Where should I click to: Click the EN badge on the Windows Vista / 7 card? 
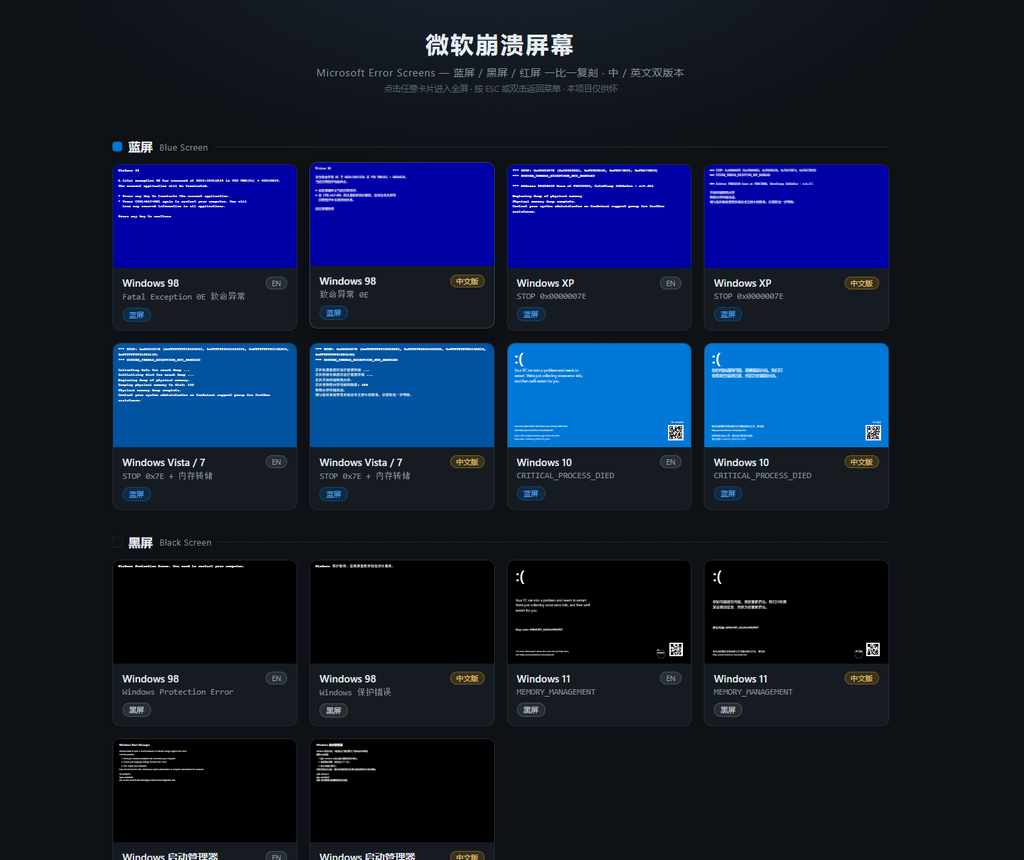[x=276, y=462]
